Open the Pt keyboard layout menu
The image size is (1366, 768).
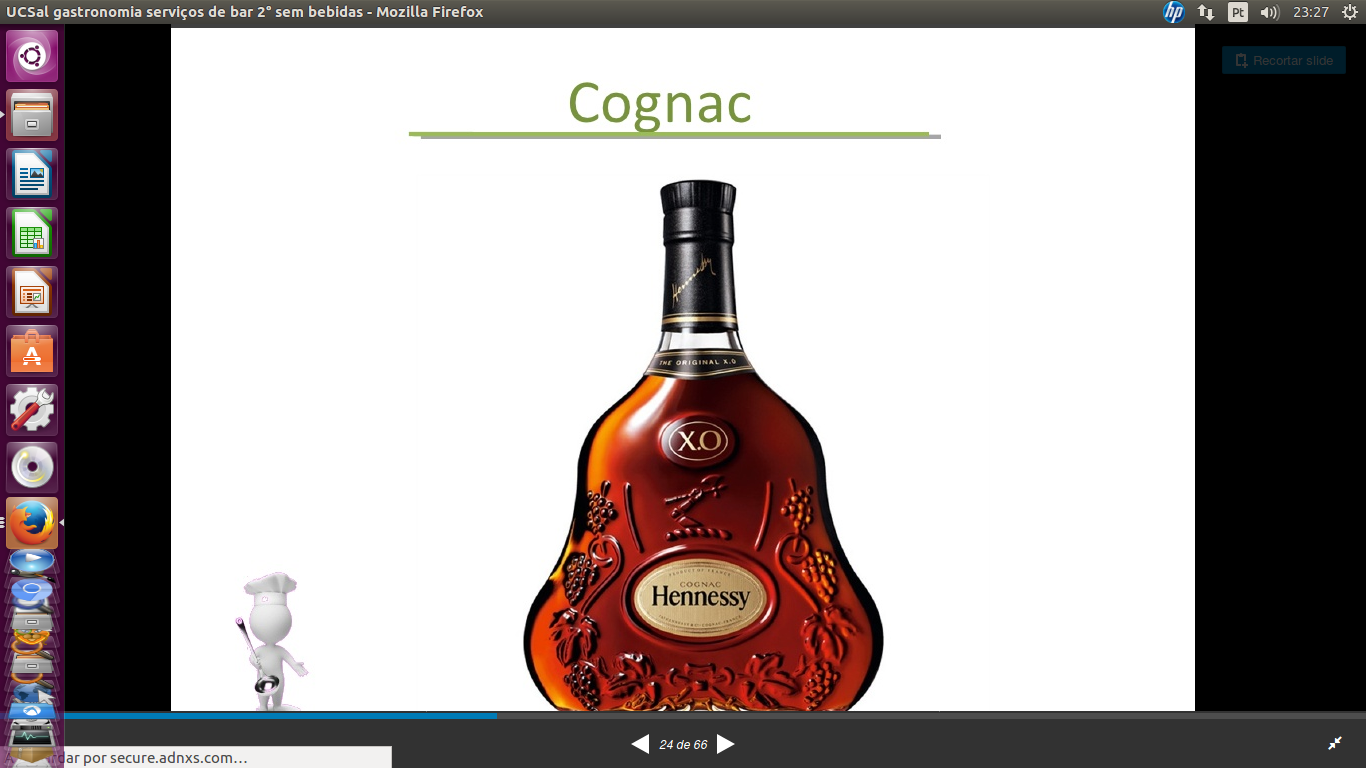pyautogui.click(x=1238, y=12)
